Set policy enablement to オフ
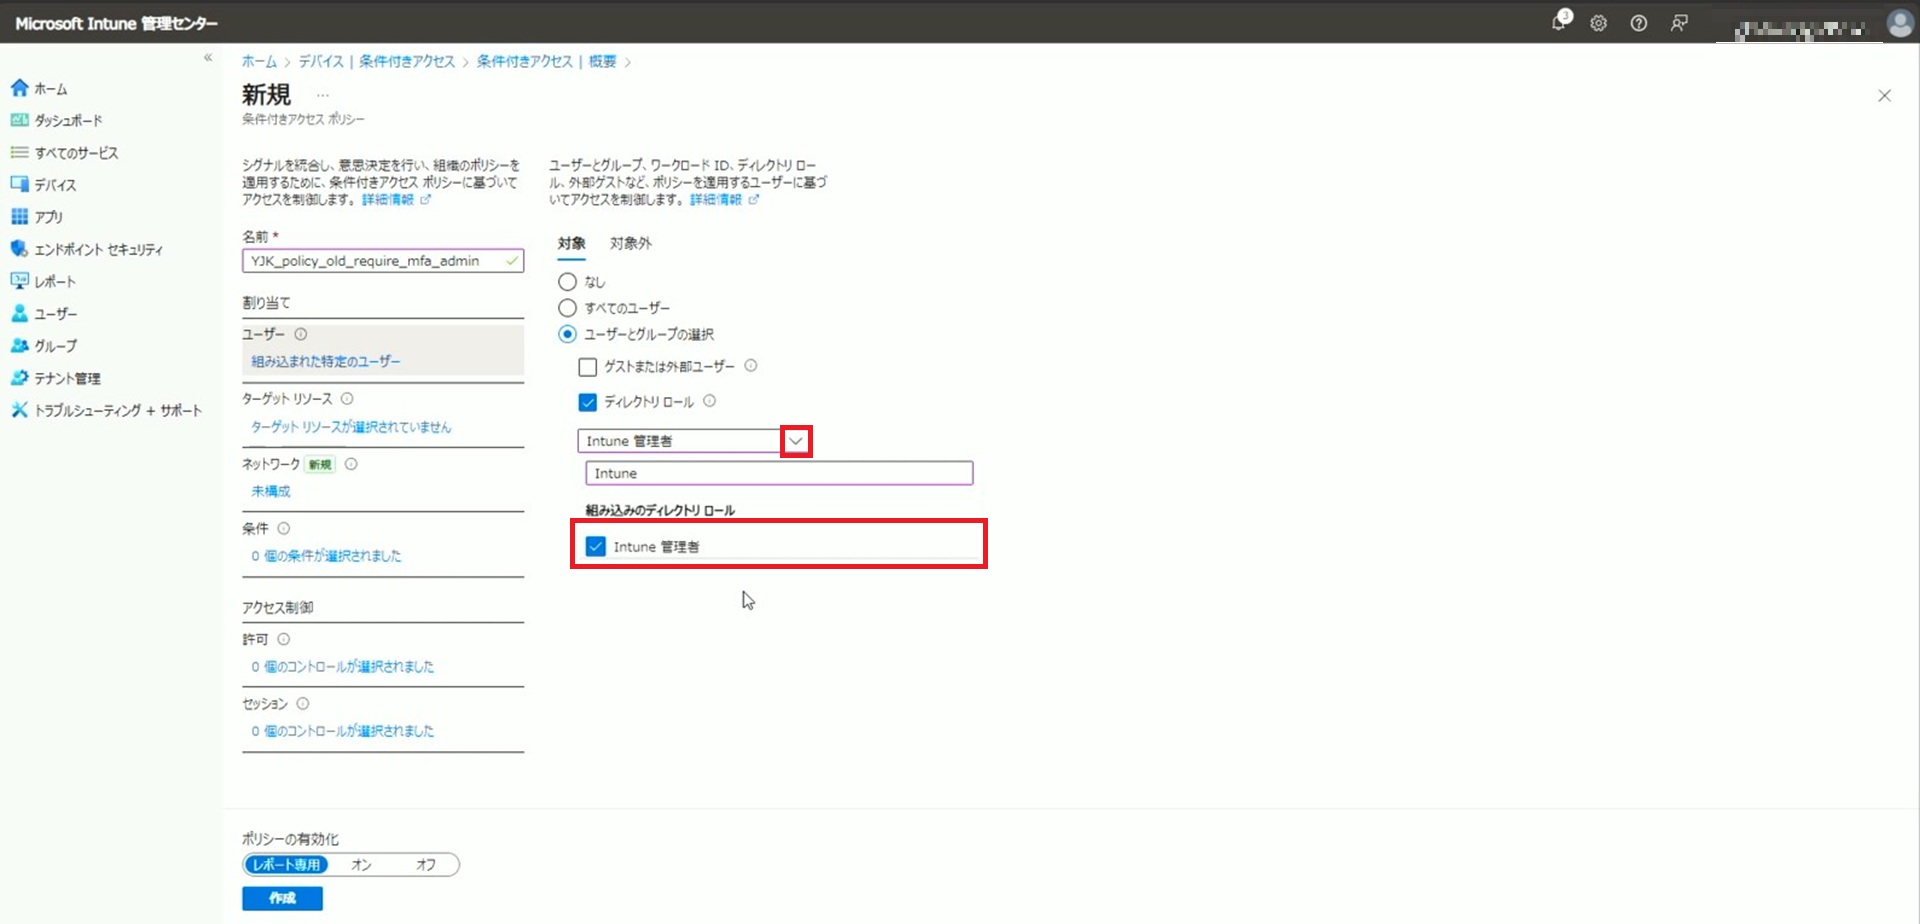This screenshot has height=924, width=1920. point(425,865)
